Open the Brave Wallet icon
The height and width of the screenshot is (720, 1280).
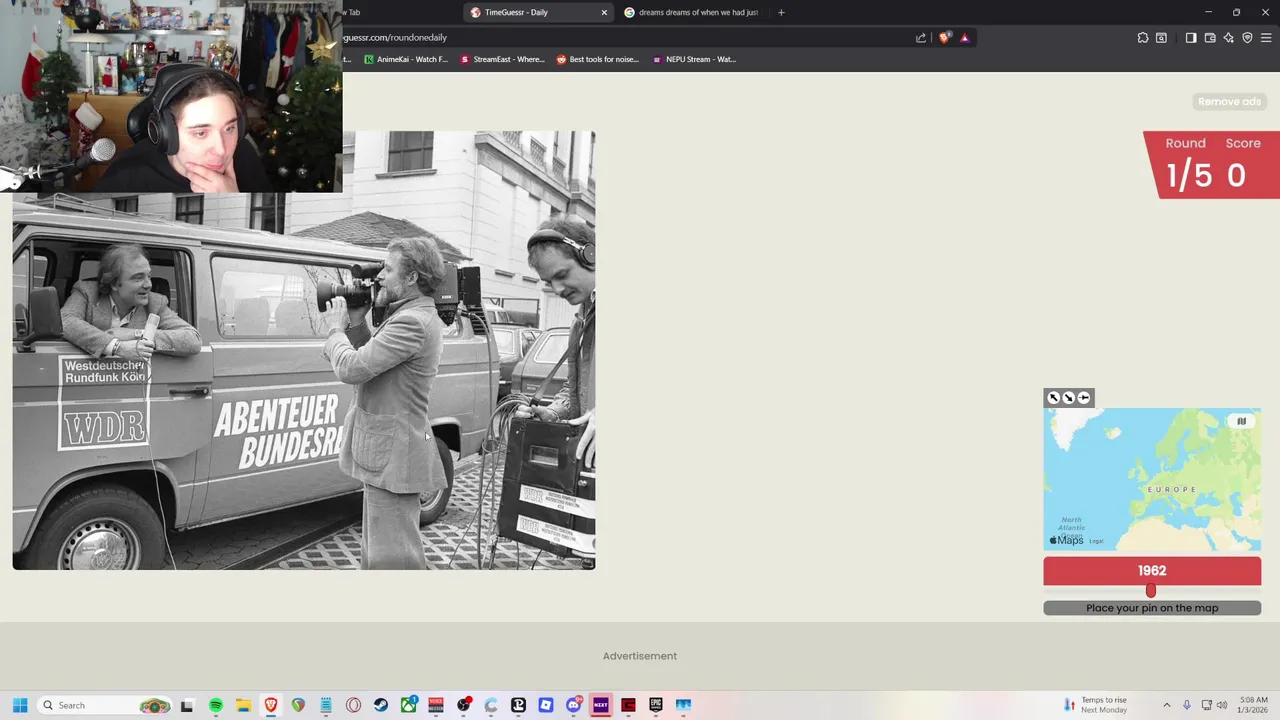tap(1210, 38)
